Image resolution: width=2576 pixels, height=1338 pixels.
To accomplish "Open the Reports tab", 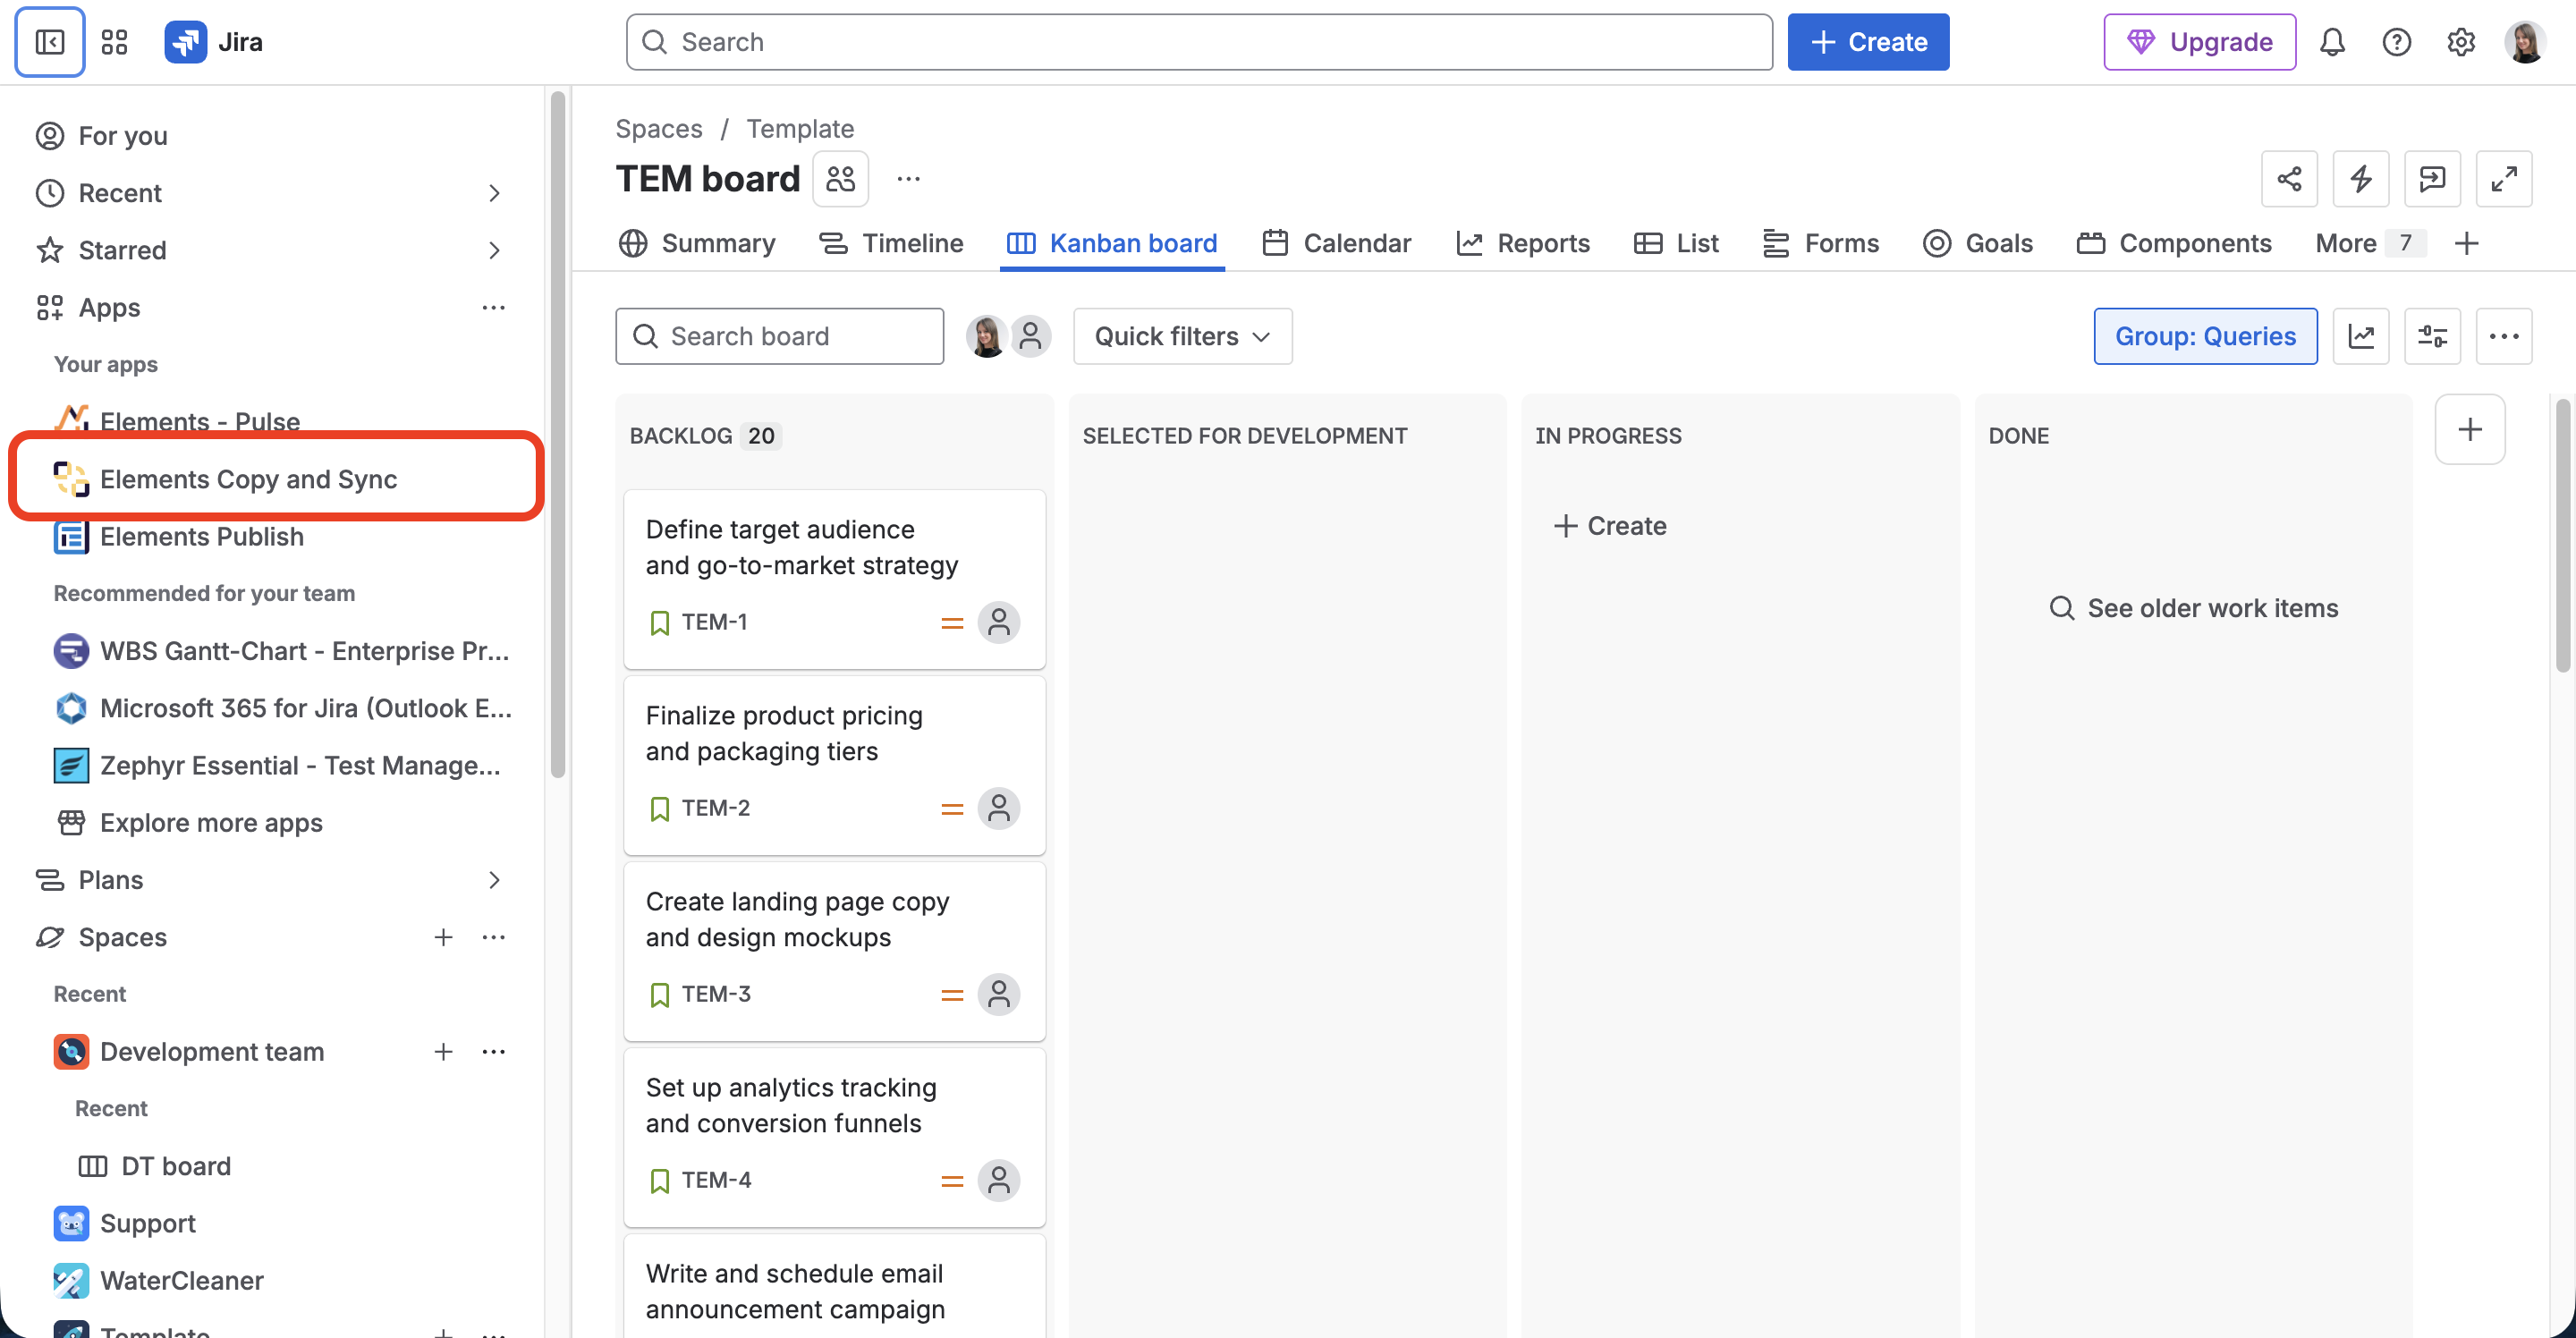I will coord(1523,243).
